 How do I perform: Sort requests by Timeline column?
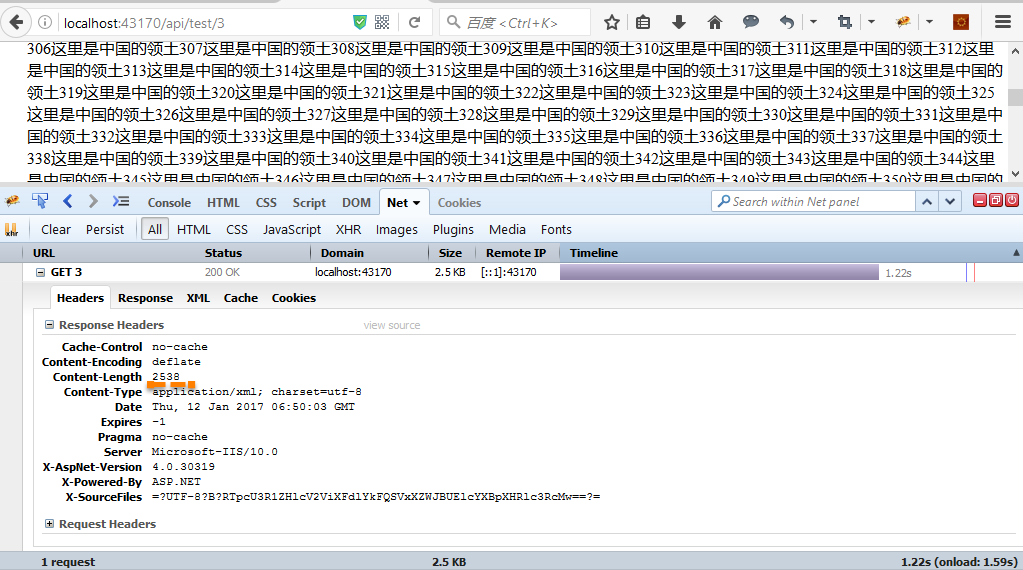point(789,253)
